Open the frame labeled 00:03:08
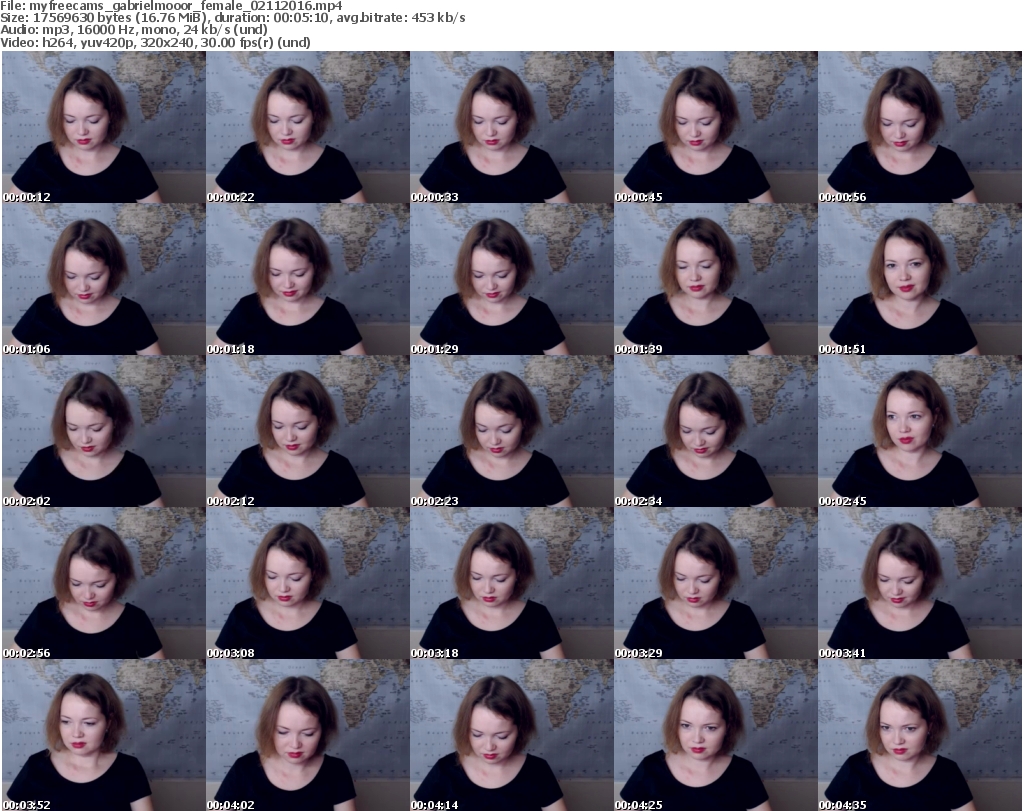Screen dimensions: 1024x811 coord(307,583)
